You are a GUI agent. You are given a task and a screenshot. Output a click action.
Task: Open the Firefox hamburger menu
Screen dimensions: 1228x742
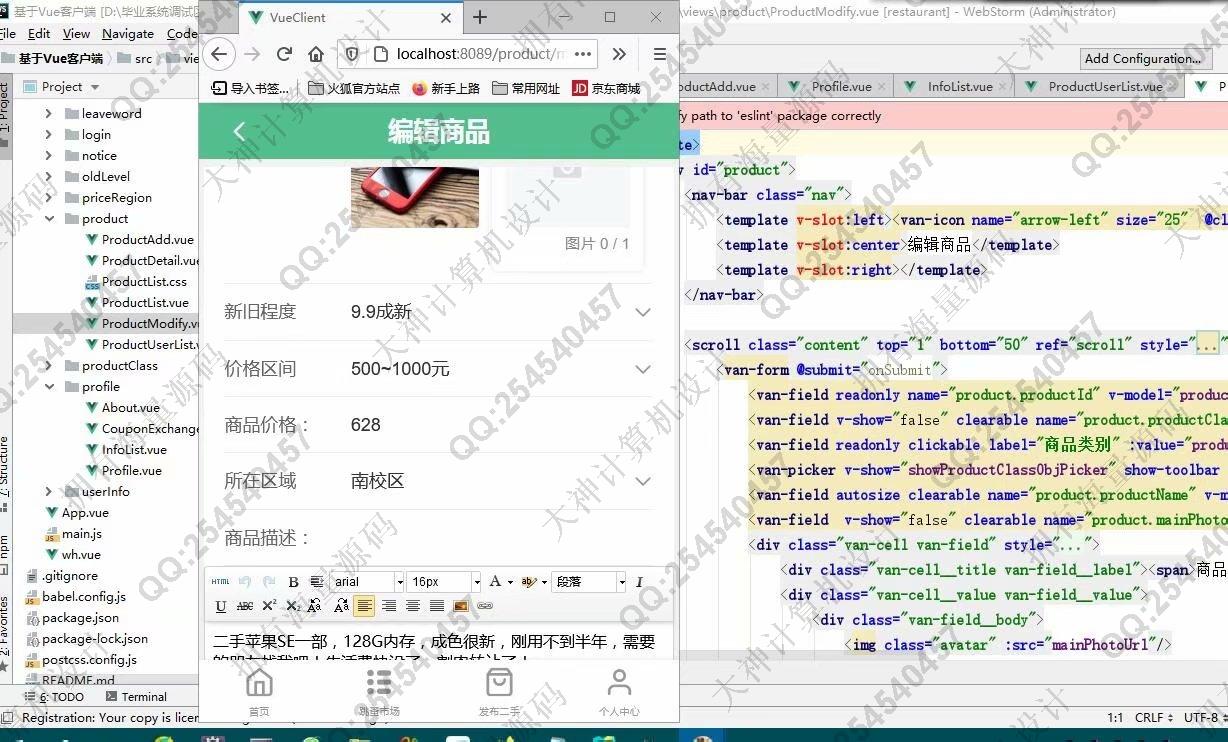(x=660, y=54)
